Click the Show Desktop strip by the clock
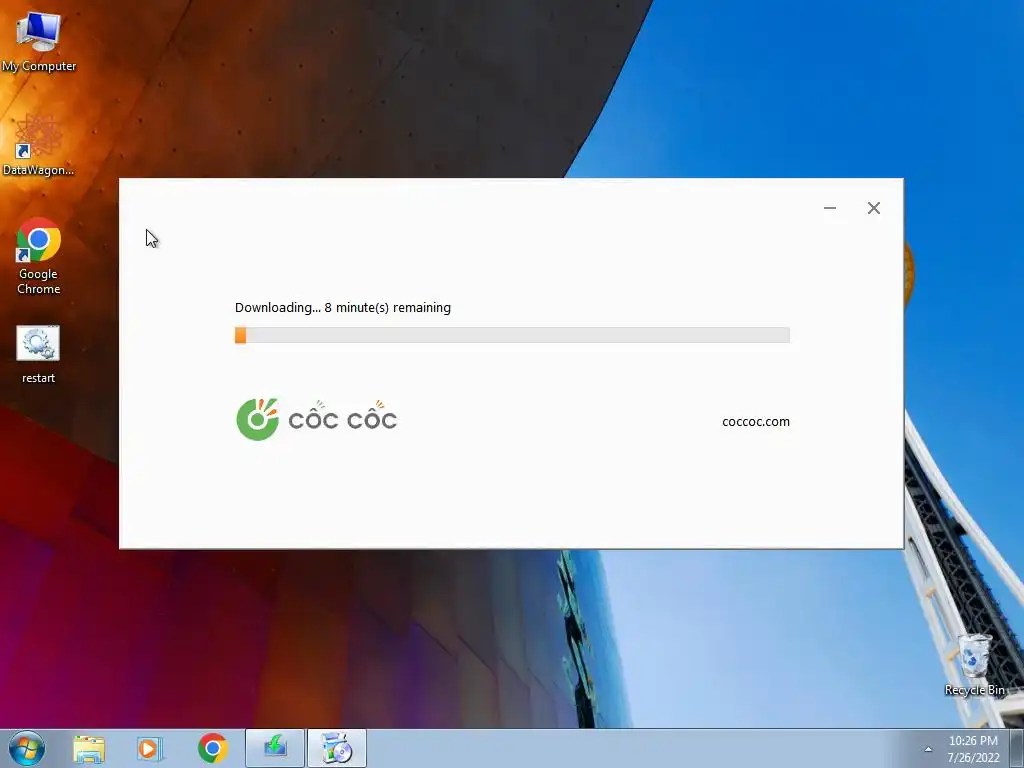The width and height of the screenshot is (1024, 768). pos(1017,748)
